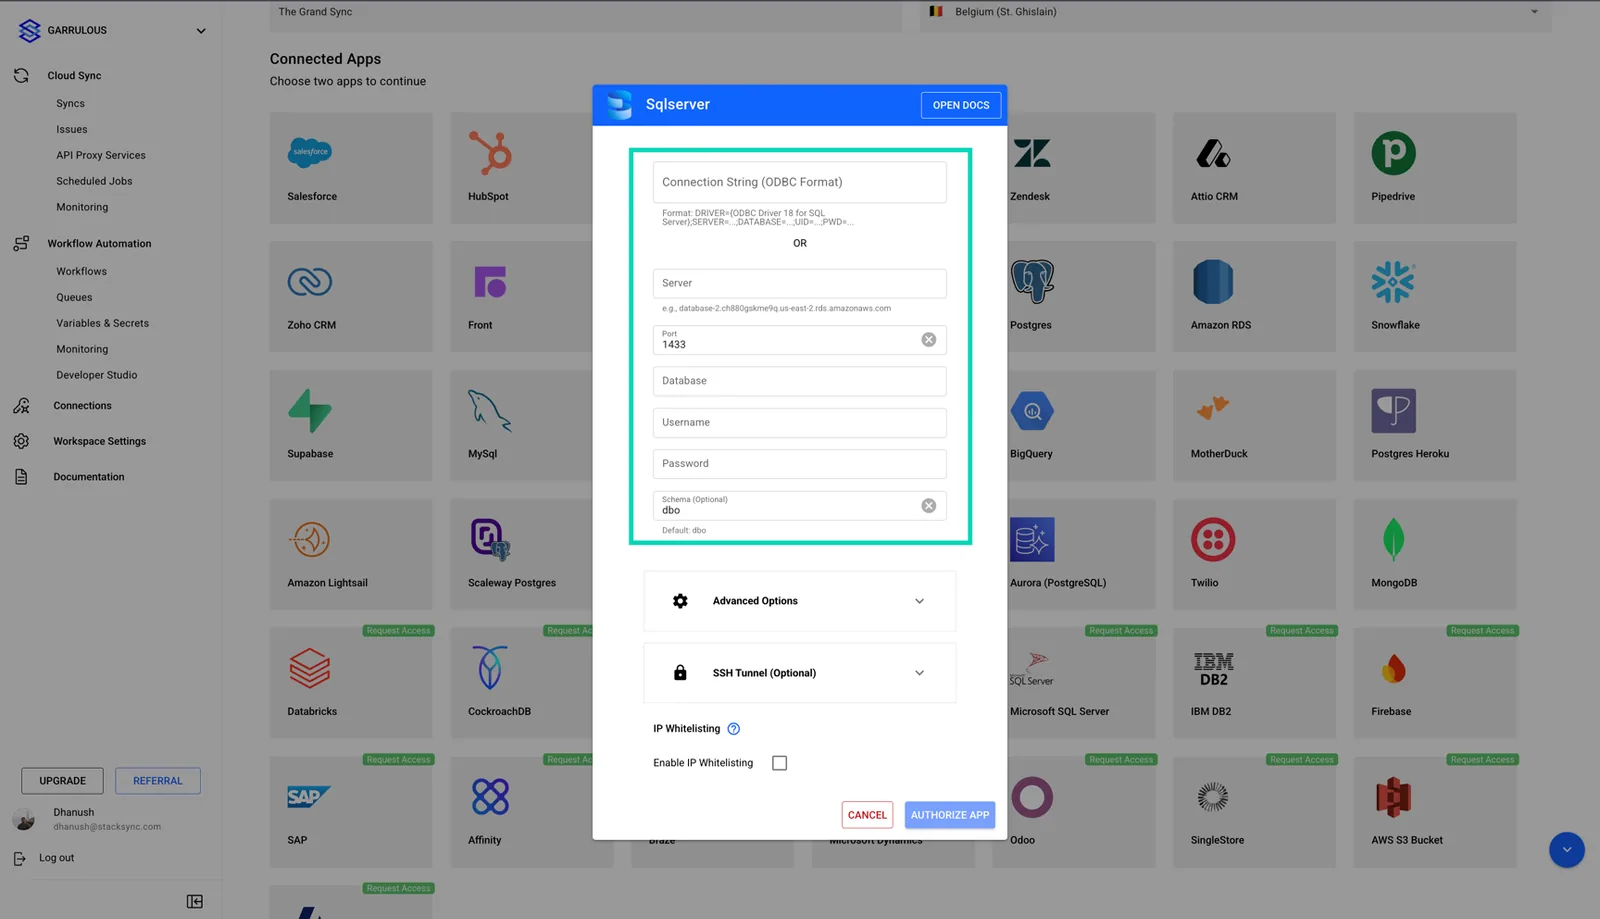The height and width of the screenshot is (919, 1600).
Task: Choose the Pipedrive app icon
Action: coord(1393,153)
